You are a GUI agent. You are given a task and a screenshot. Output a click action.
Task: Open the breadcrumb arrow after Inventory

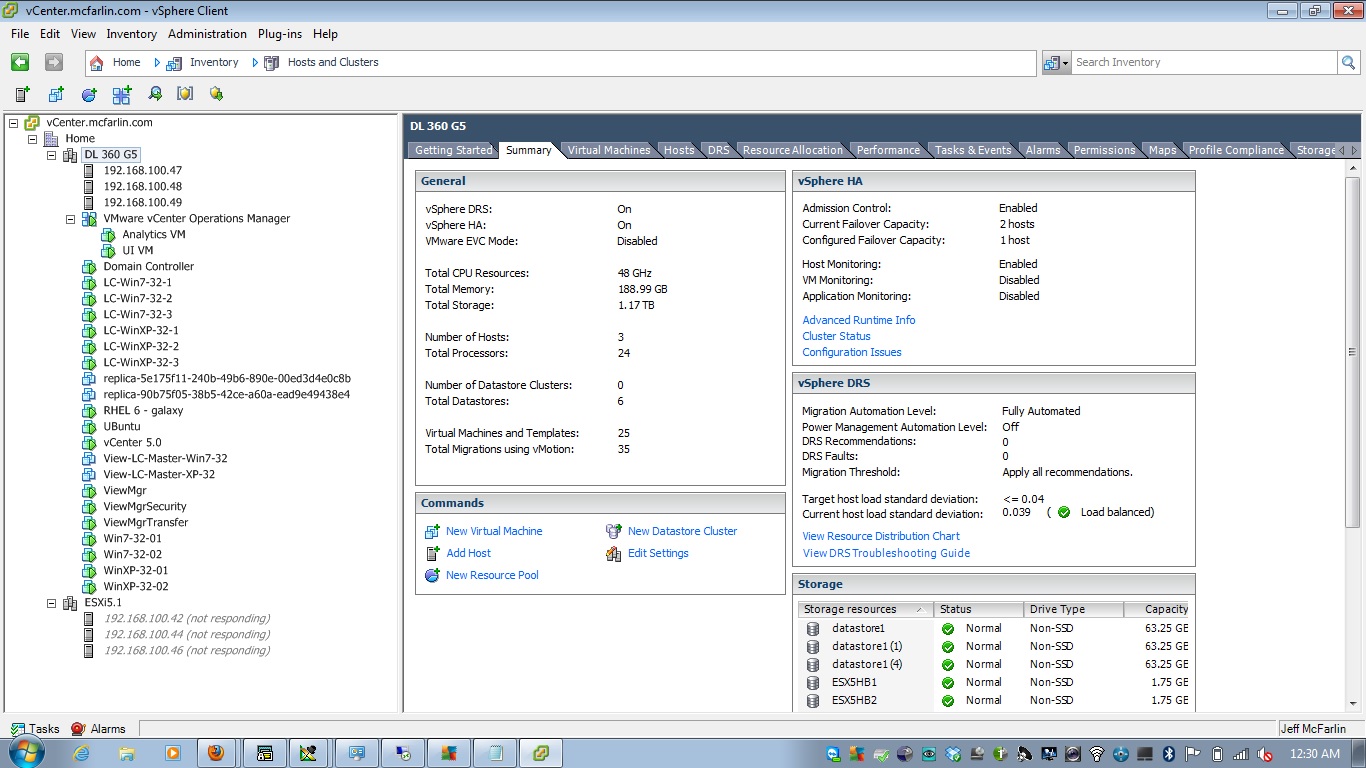255,62
